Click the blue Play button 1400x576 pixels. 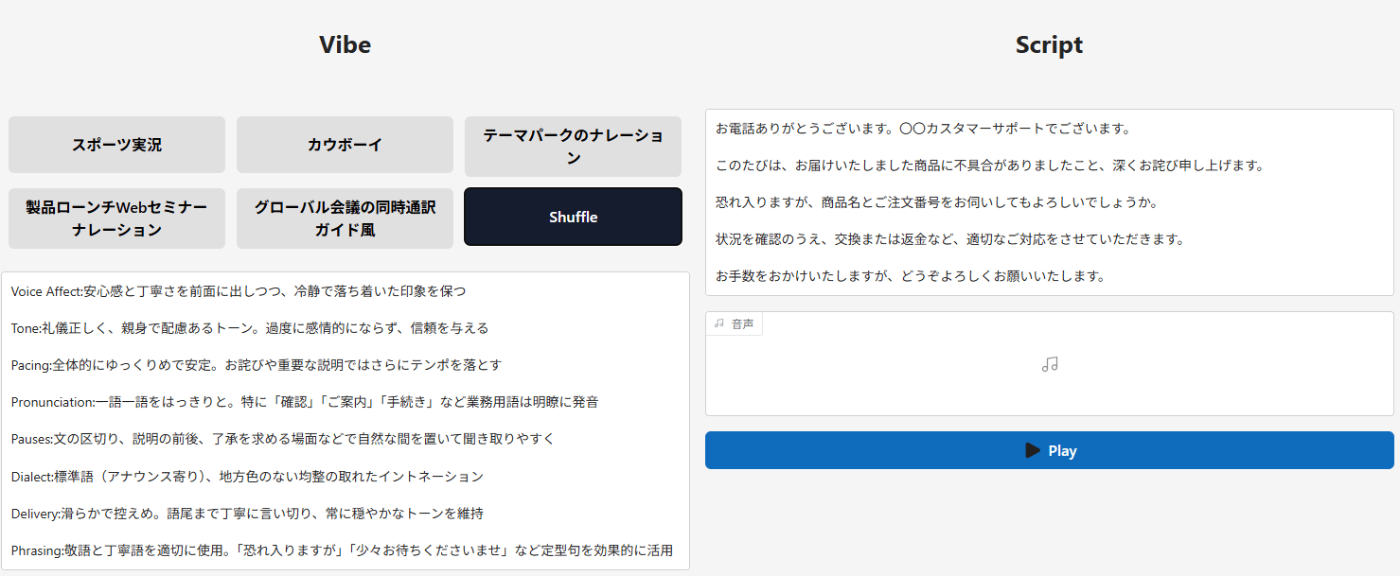1049,450
